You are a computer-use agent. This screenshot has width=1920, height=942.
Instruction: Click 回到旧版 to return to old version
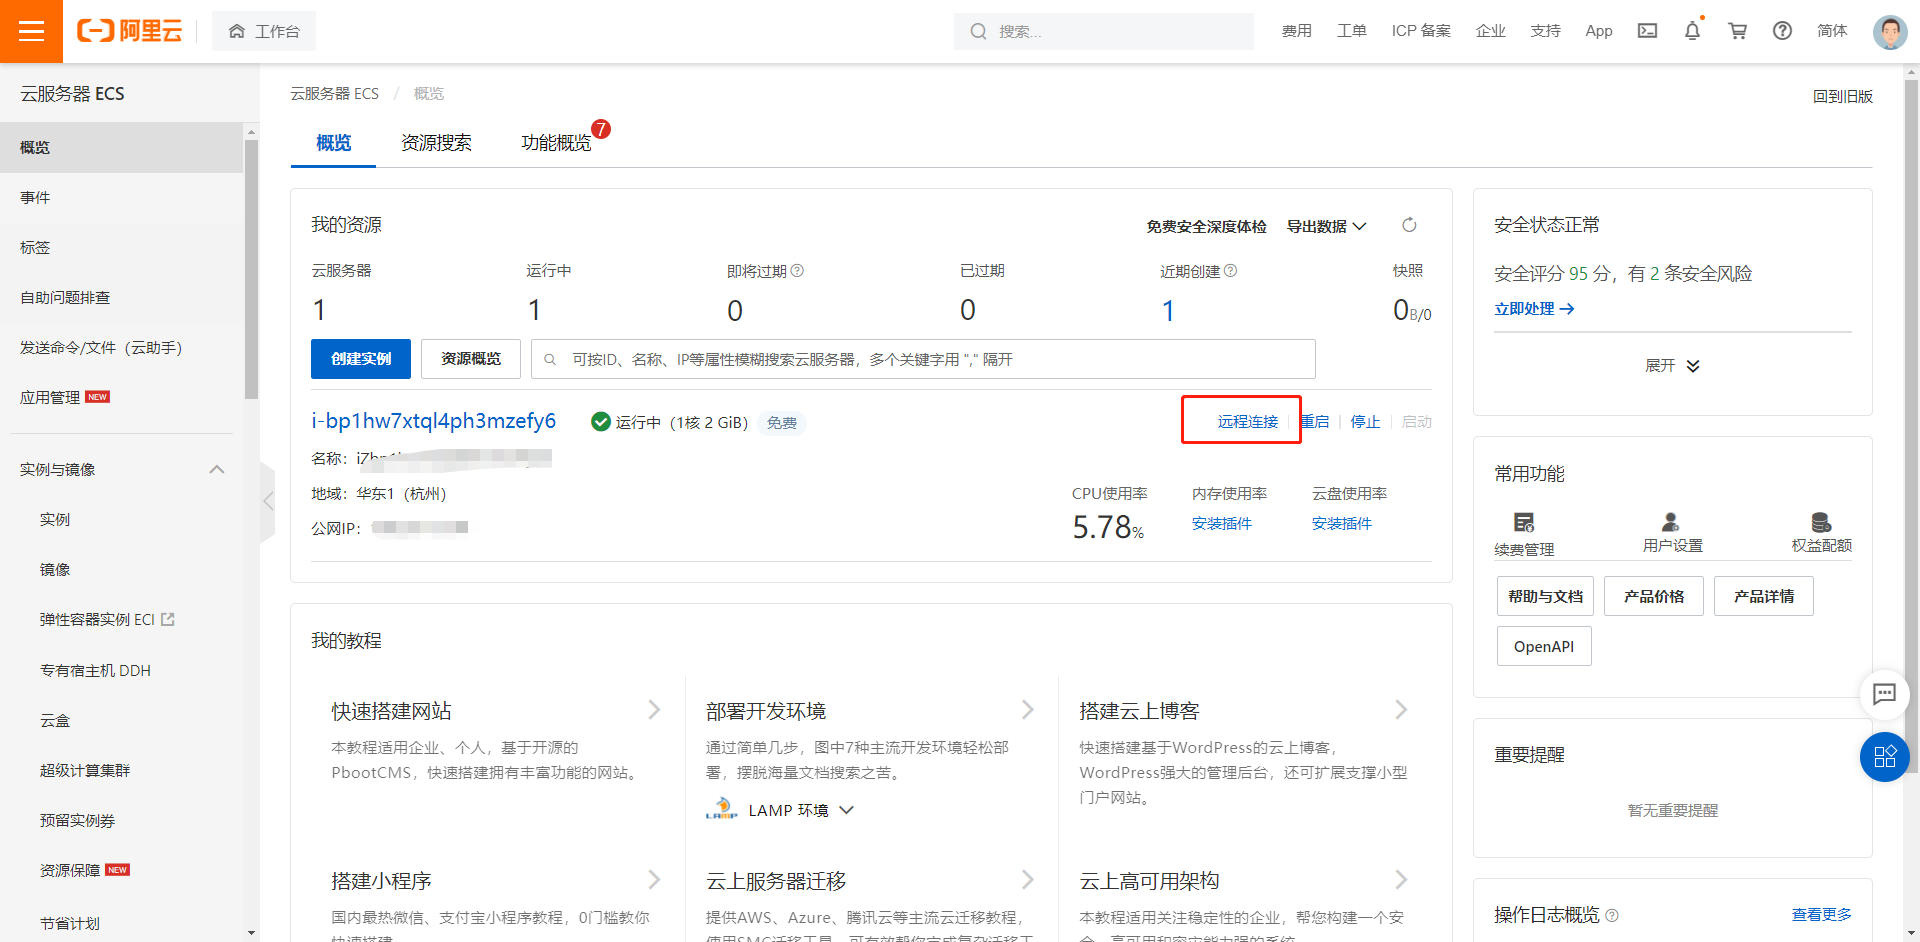(x=1842, y=96)
